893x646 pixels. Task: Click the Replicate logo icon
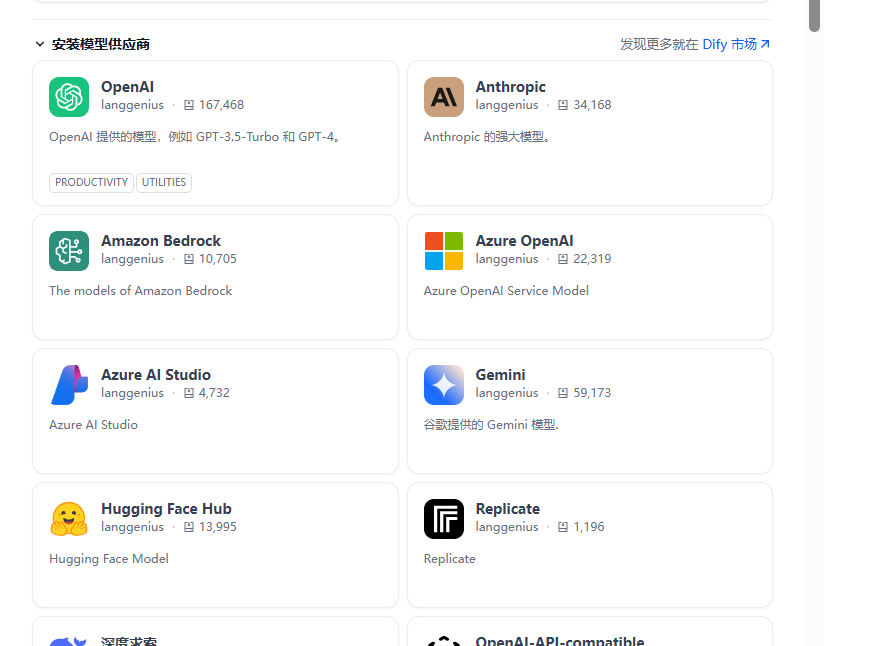[444, 519]
